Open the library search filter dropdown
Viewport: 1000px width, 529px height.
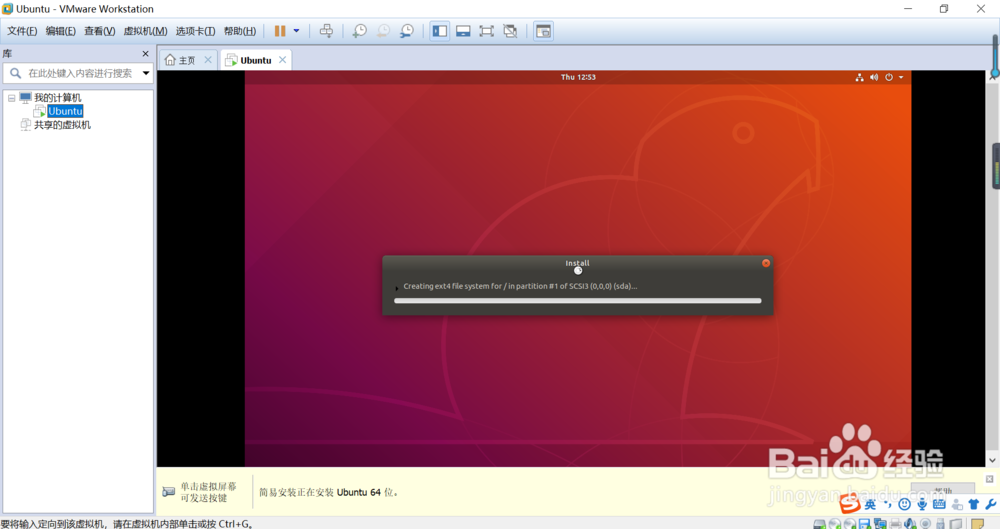point(146,73)
